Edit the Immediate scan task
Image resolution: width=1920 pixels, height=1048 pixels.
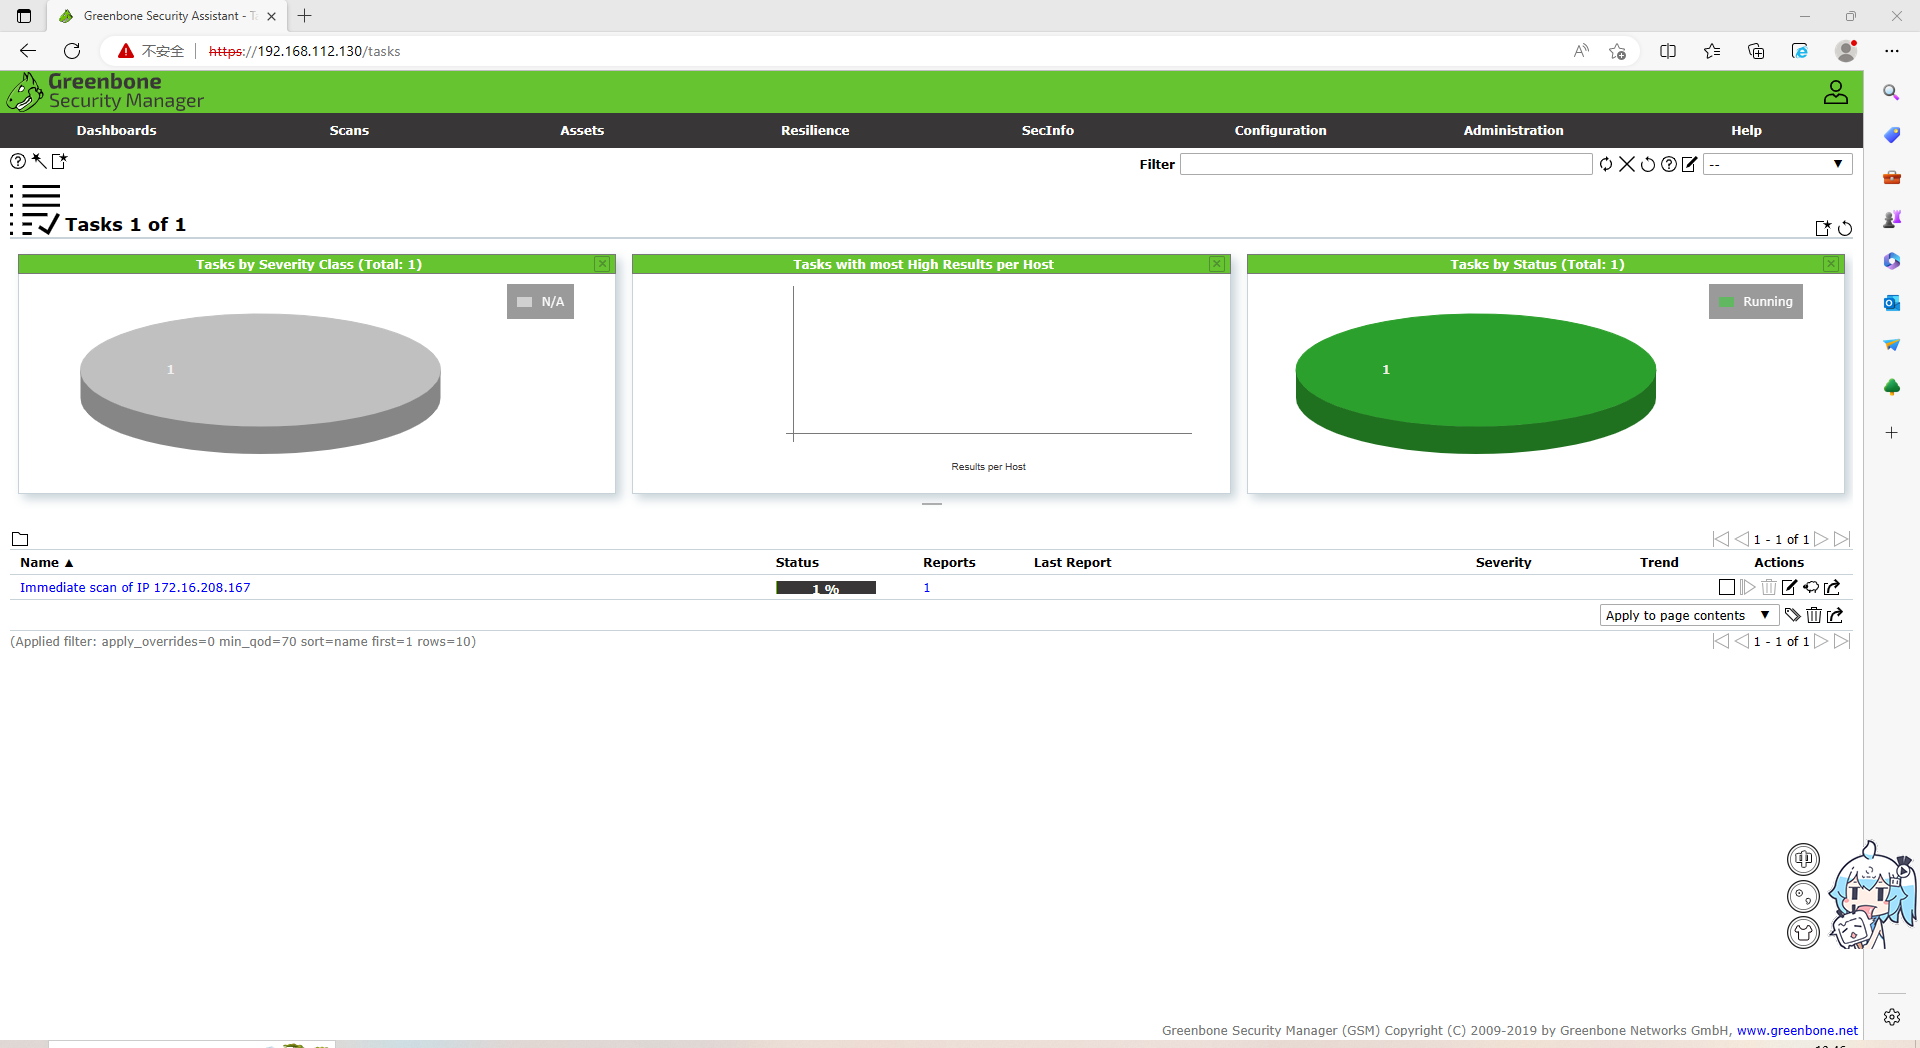[x=1790, y=587]
